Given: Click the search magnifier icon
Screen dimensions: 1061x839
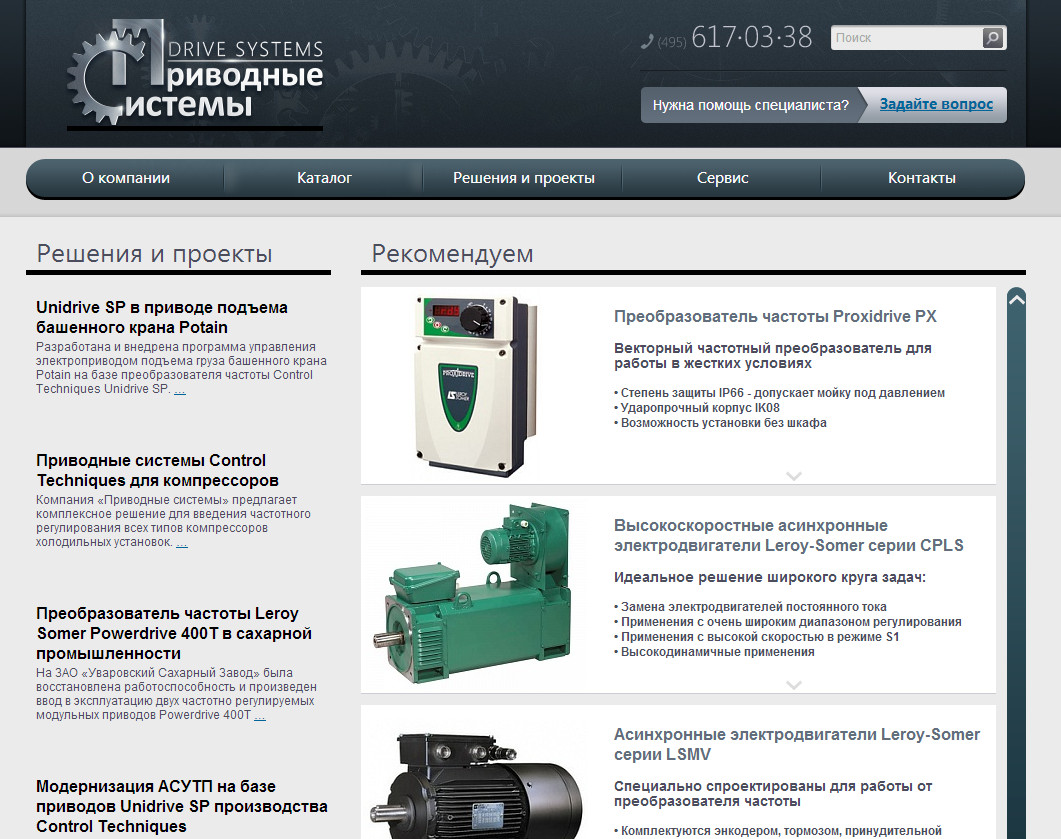Looking at the screenshot, I should pyautogui.click(x=992, y=38).
